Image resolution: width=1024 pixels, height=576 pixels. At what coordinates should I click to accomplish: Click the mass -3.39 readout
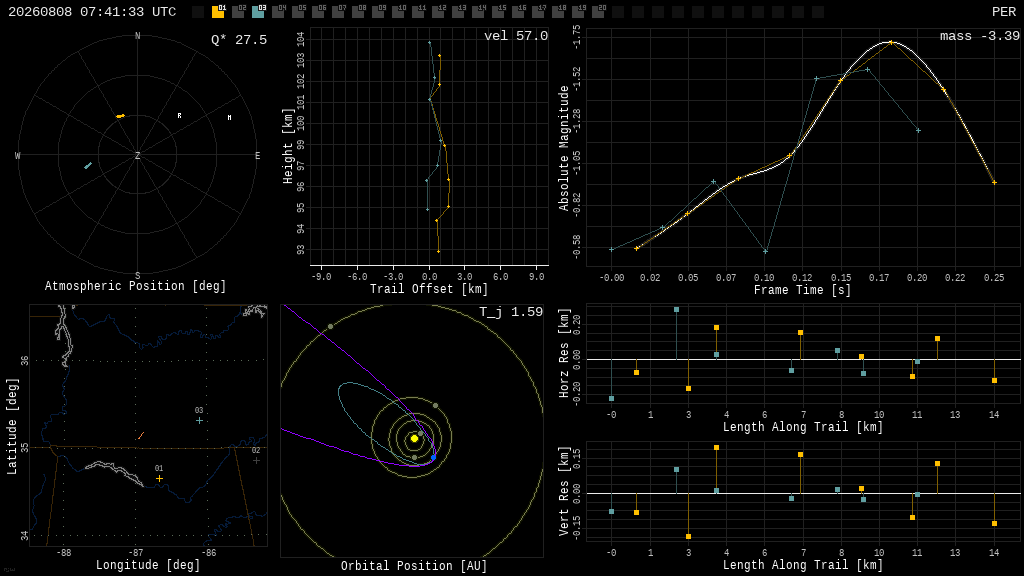[979, 36]
